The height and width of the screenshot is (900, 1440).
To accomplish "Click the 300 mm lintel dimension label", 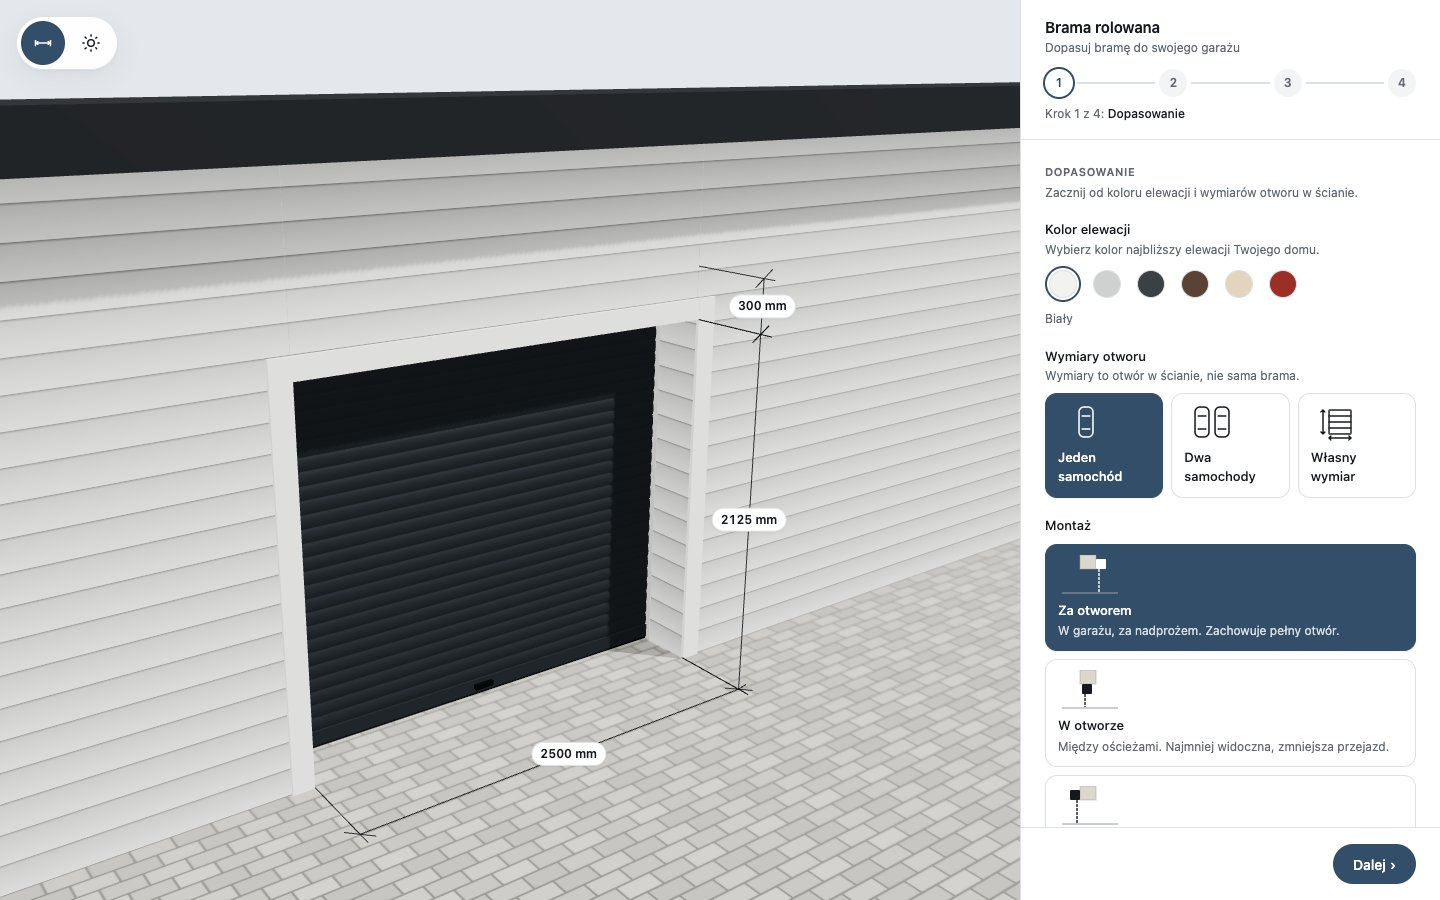I will click(x=762, y=305).
